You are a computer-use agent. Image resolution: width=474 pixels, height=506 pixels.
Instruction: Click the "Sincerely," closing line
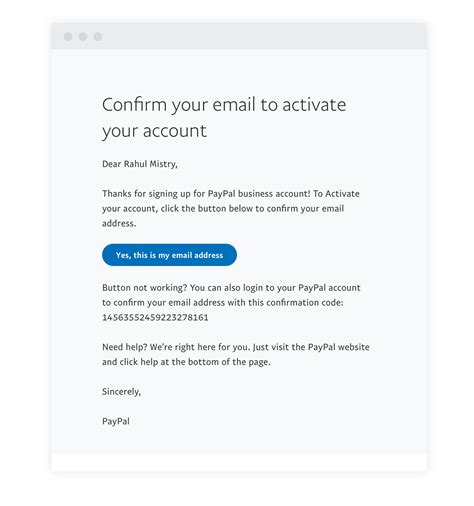point(121,392)
